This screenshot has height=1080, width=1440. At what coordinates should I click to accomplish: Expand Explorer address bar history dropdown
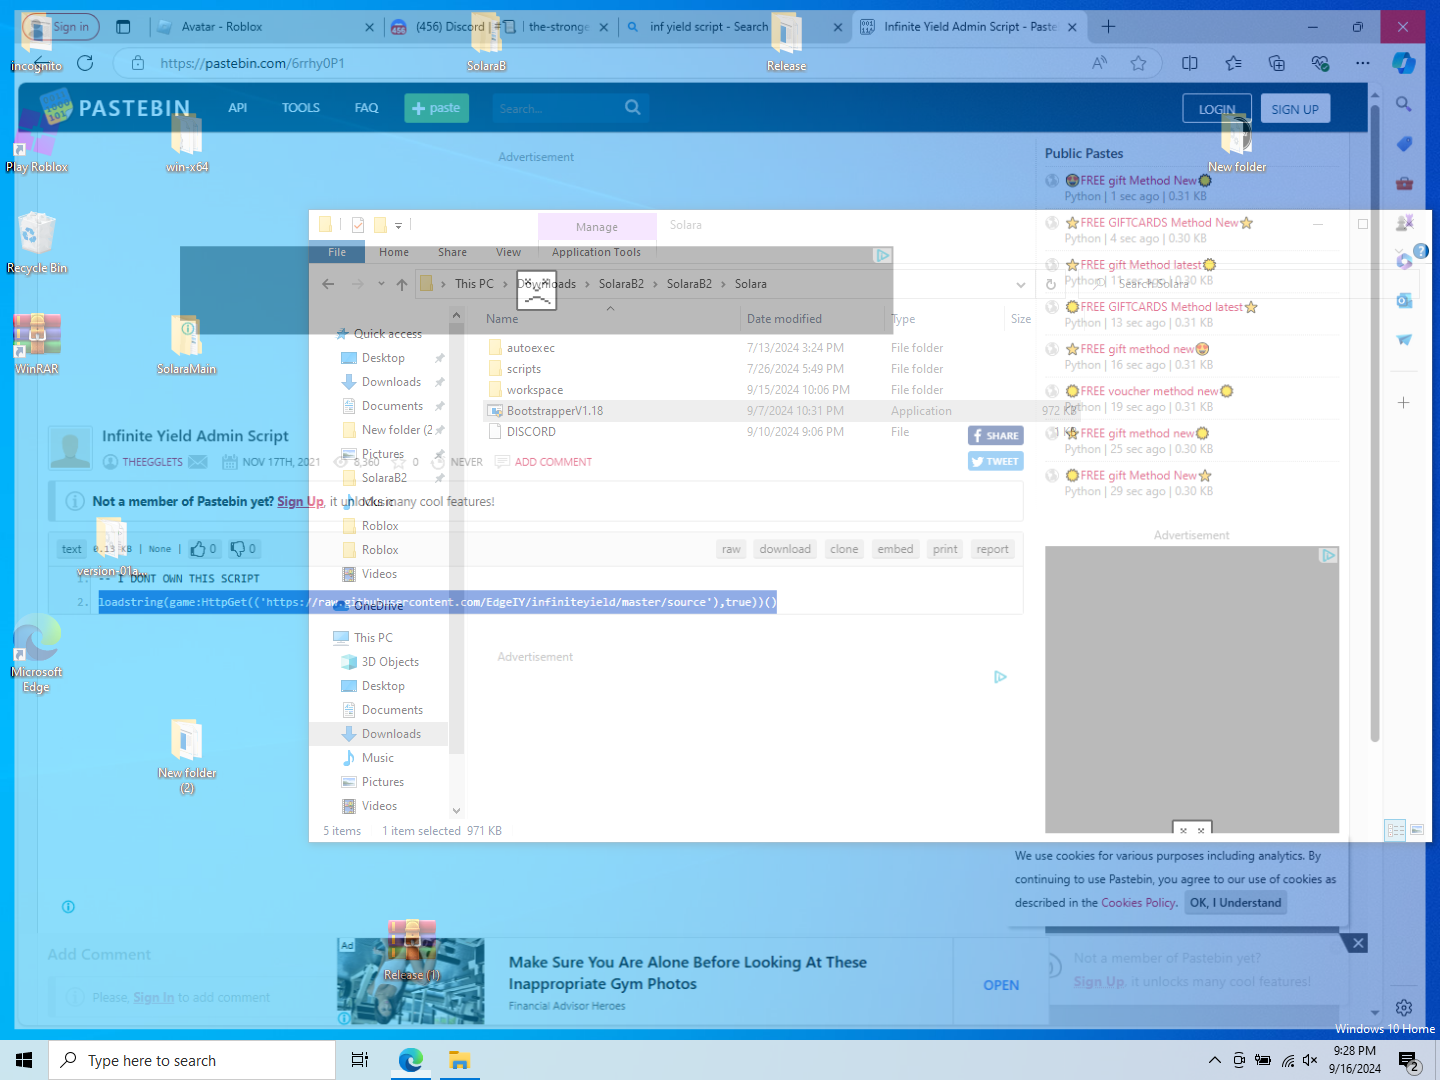point(1021,284)
